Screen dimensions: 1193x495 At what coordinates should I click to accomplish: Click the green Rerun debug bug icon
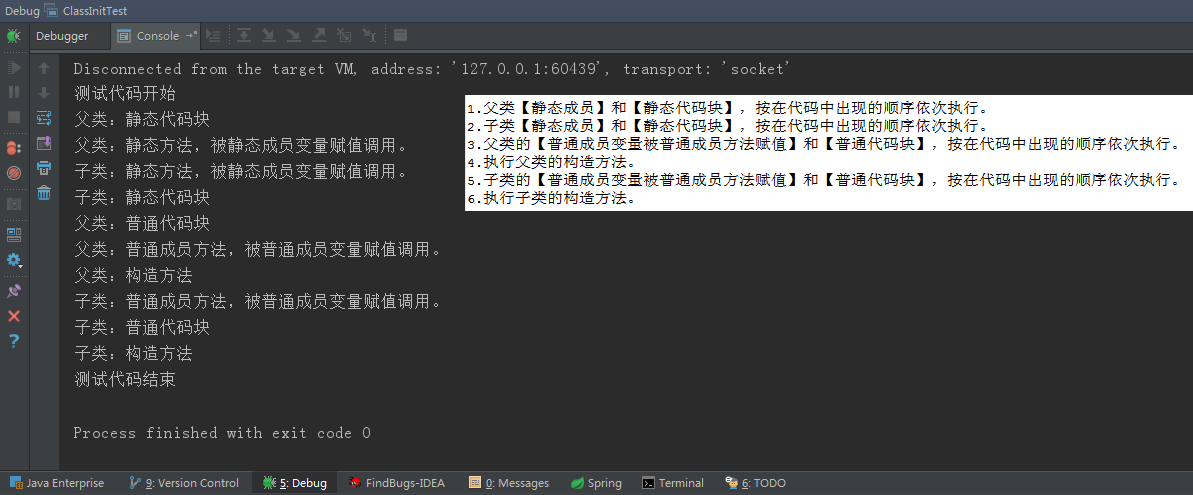(14, 36)
